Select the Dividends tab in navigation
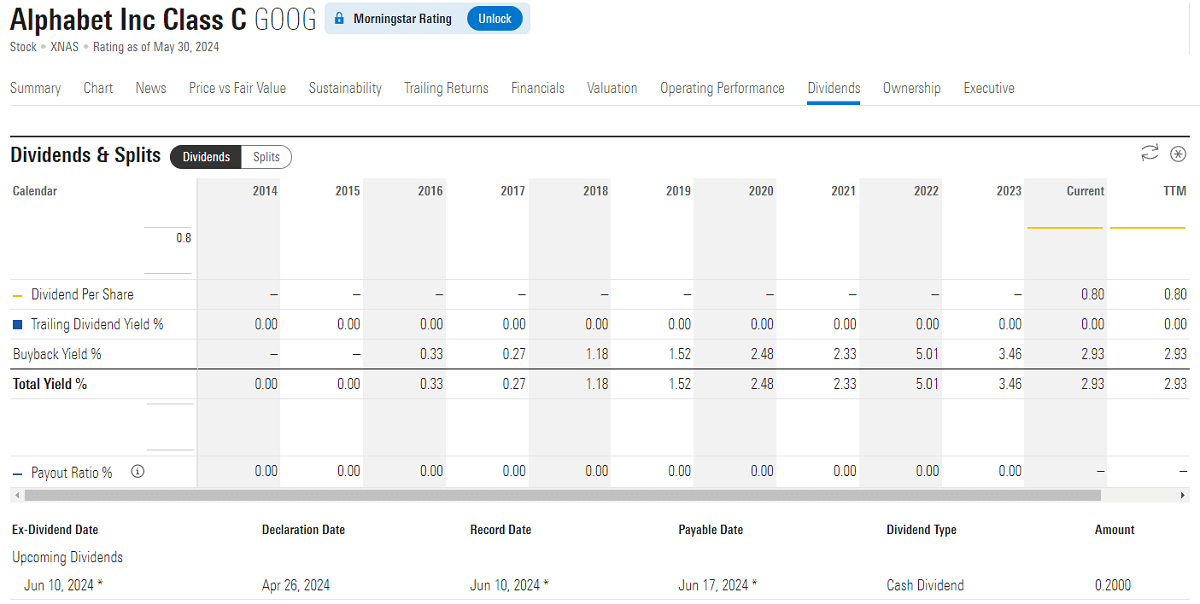 coord(834,88)
